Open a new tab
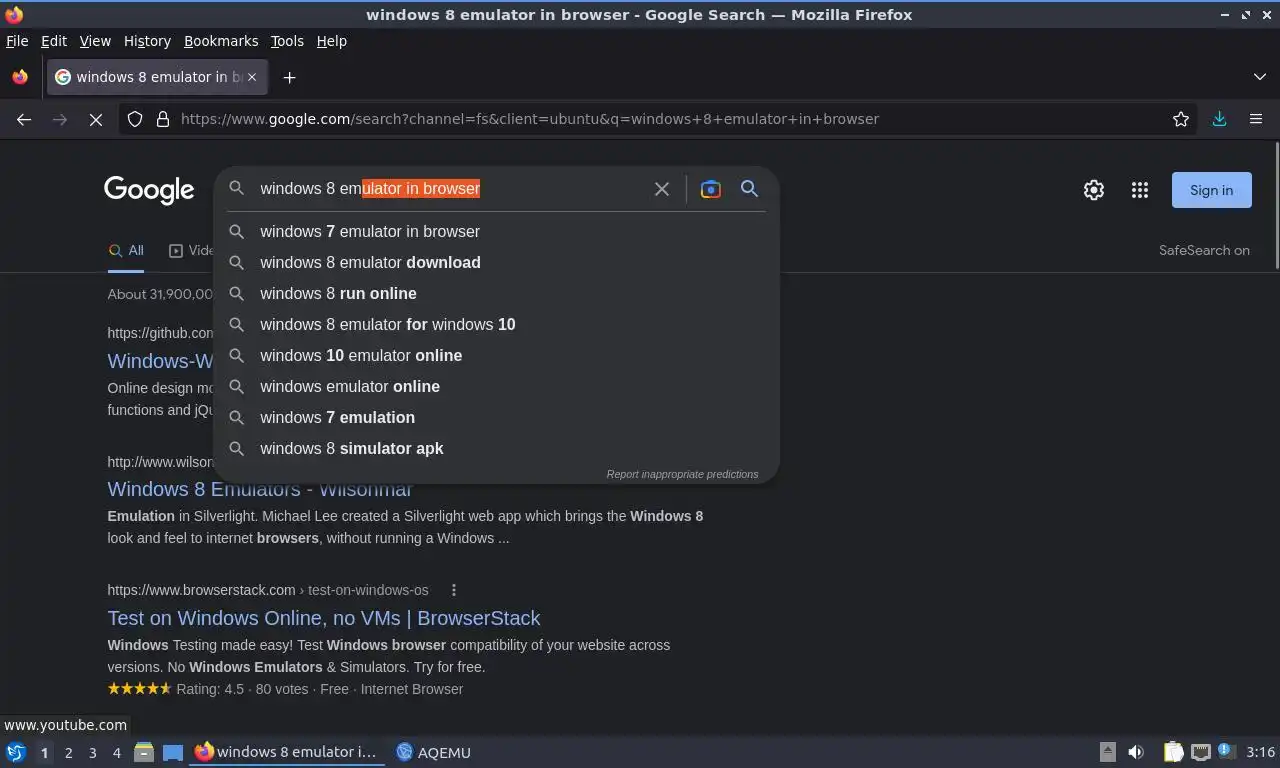The image size is (1280, 768). pos(289,77)
